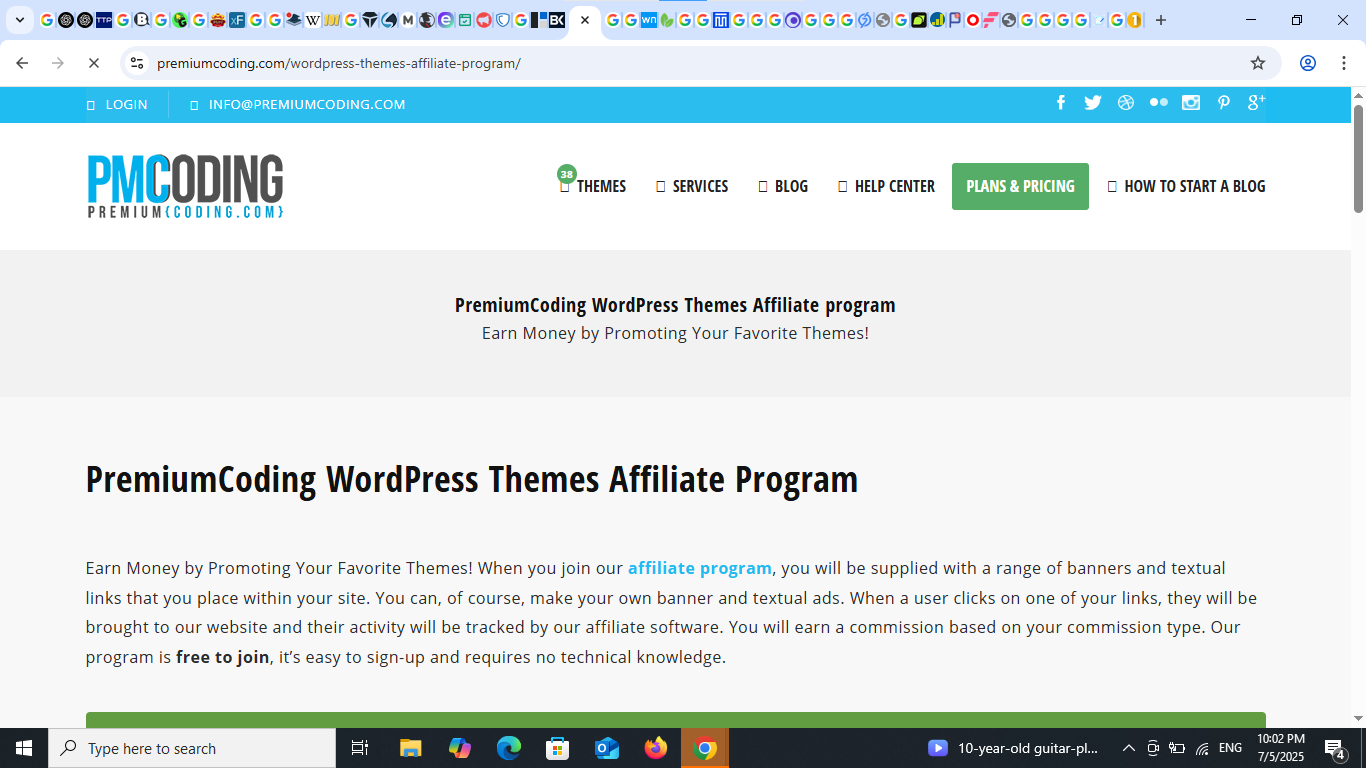Open the Themes menu
The image size is (1366, 768).
coord(593,186)
